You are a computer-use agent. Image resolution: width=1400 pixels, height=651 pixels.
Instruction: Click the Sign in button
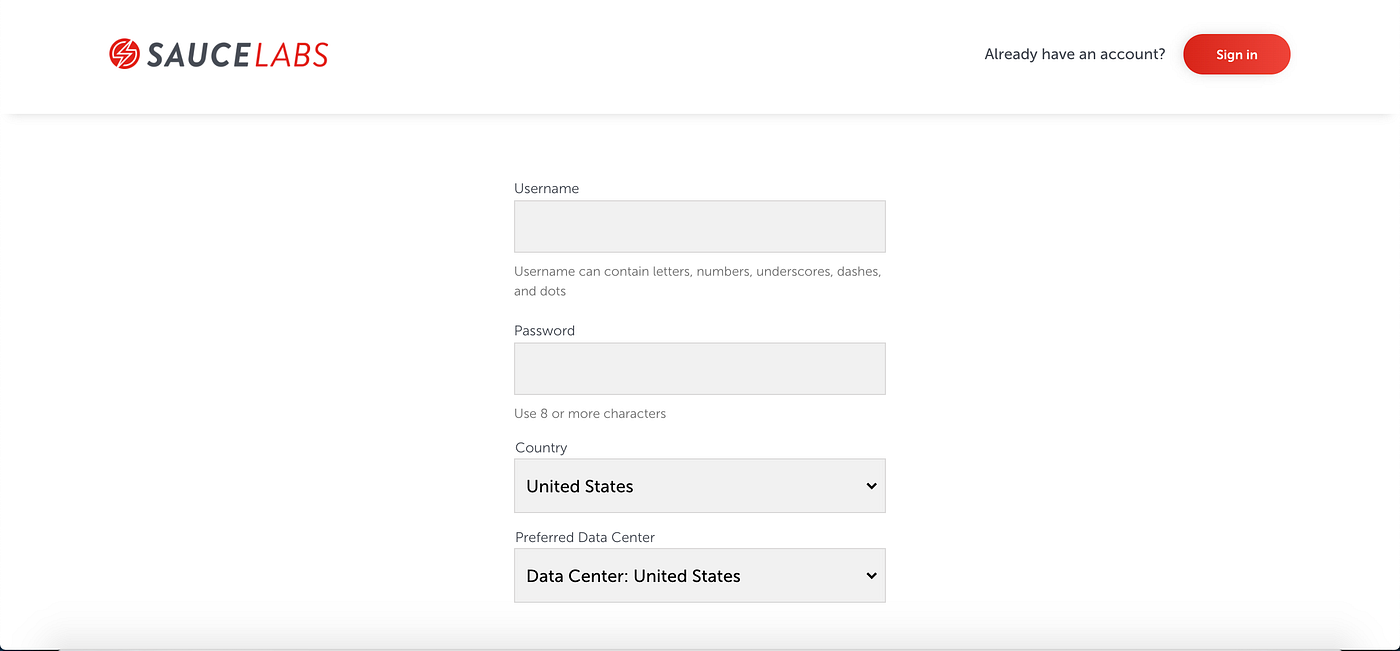(x=1236, y=54)
